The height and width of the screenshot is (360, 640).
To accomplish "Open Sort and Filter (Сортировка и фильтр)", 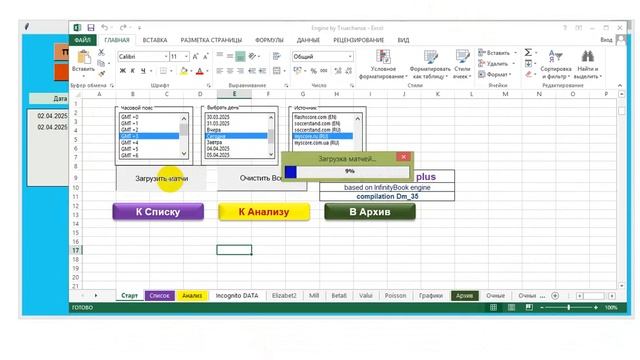I will click(556, 64).
